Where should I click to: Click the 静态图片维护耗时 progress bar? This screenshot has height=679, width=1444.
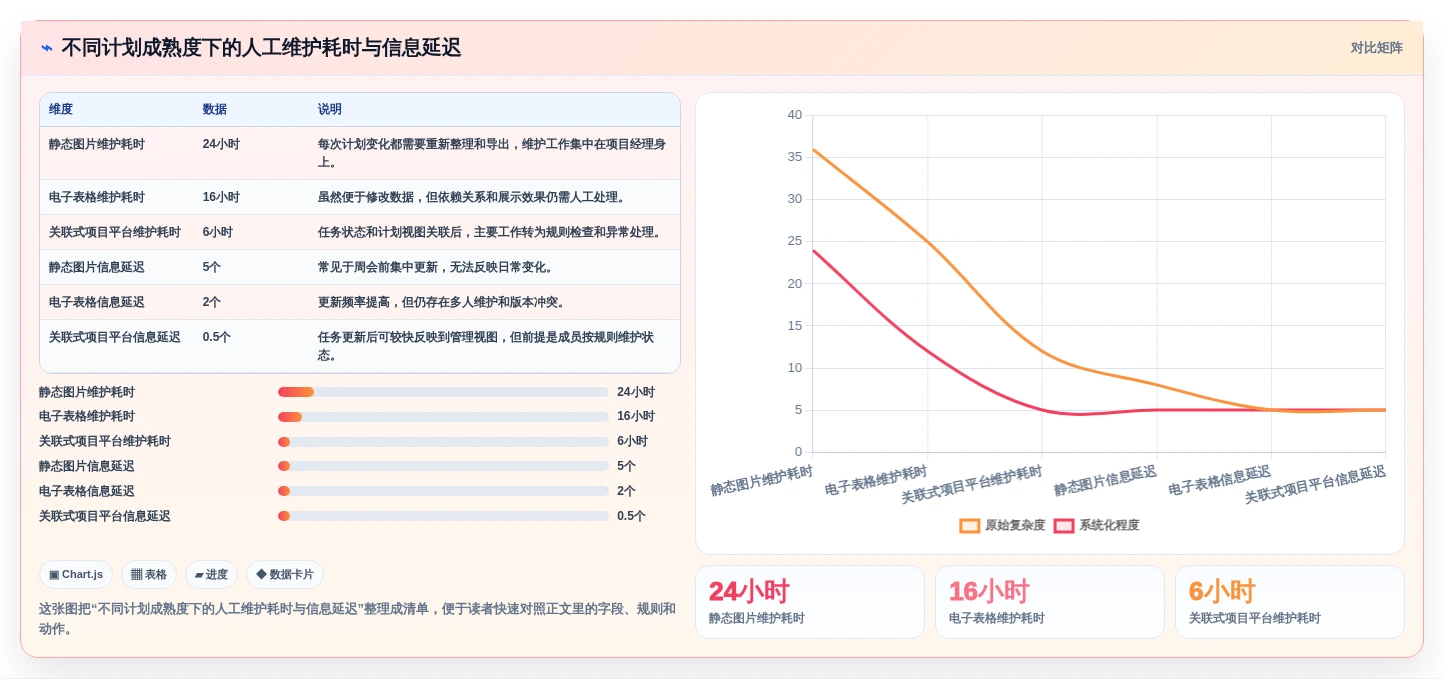tap(443, 392)
